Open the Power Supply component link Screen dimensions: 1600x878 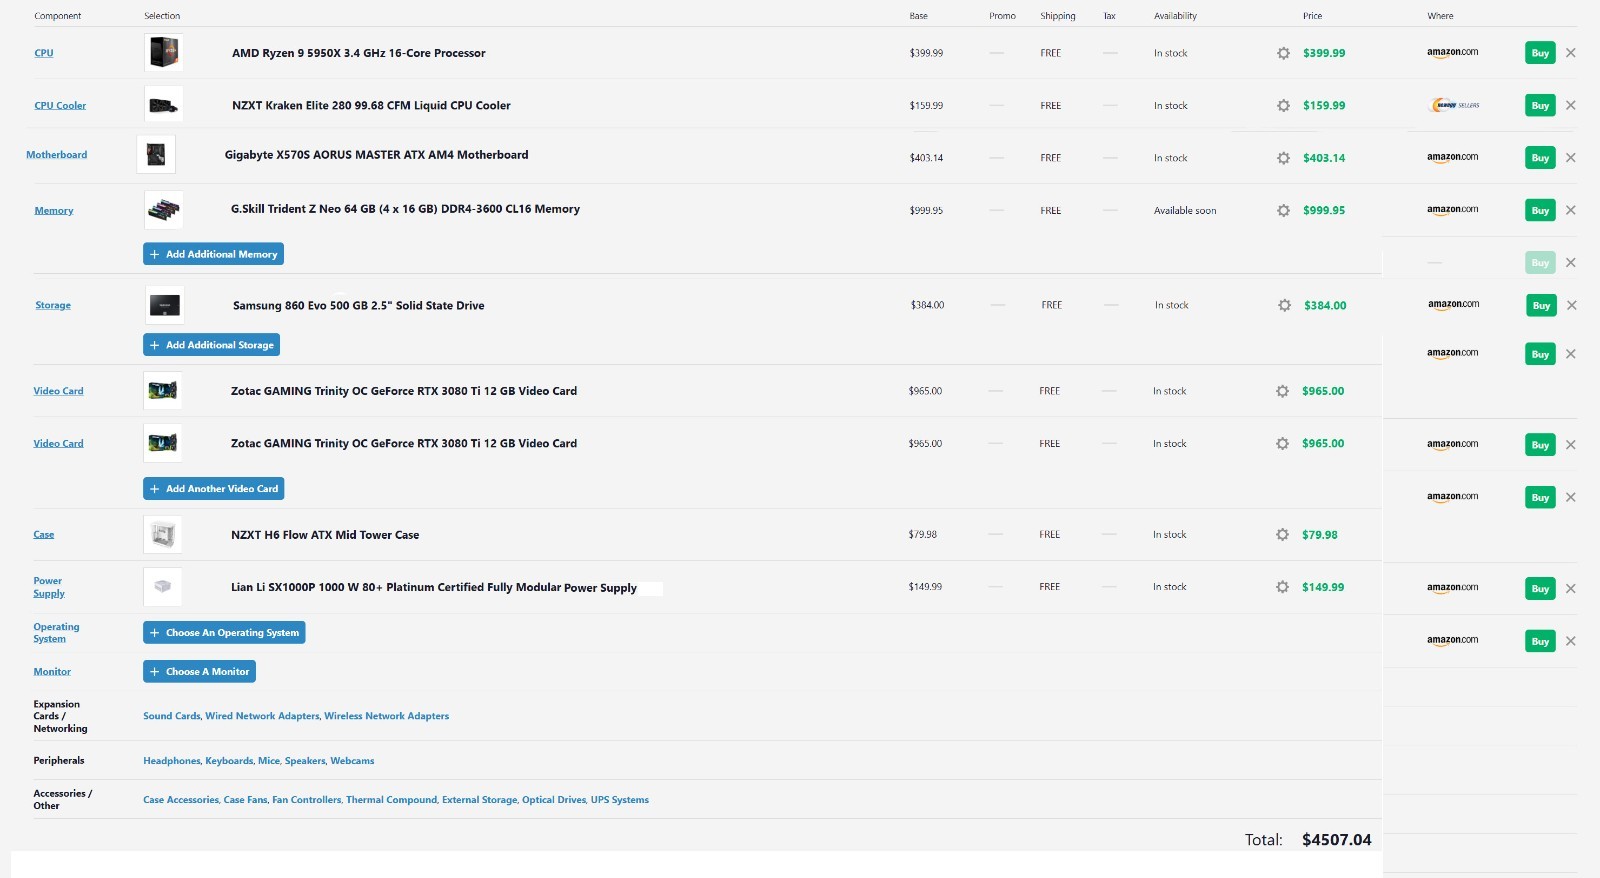[x=49, y=587]
